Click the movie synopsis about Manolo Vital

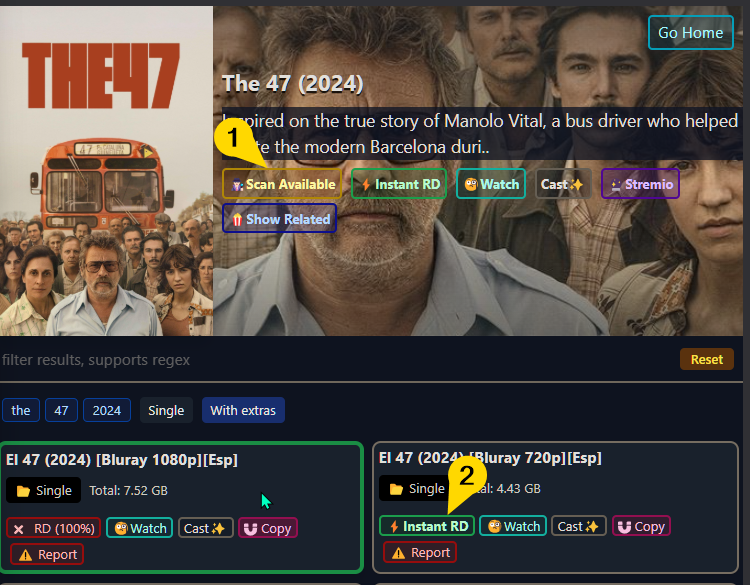480,133
